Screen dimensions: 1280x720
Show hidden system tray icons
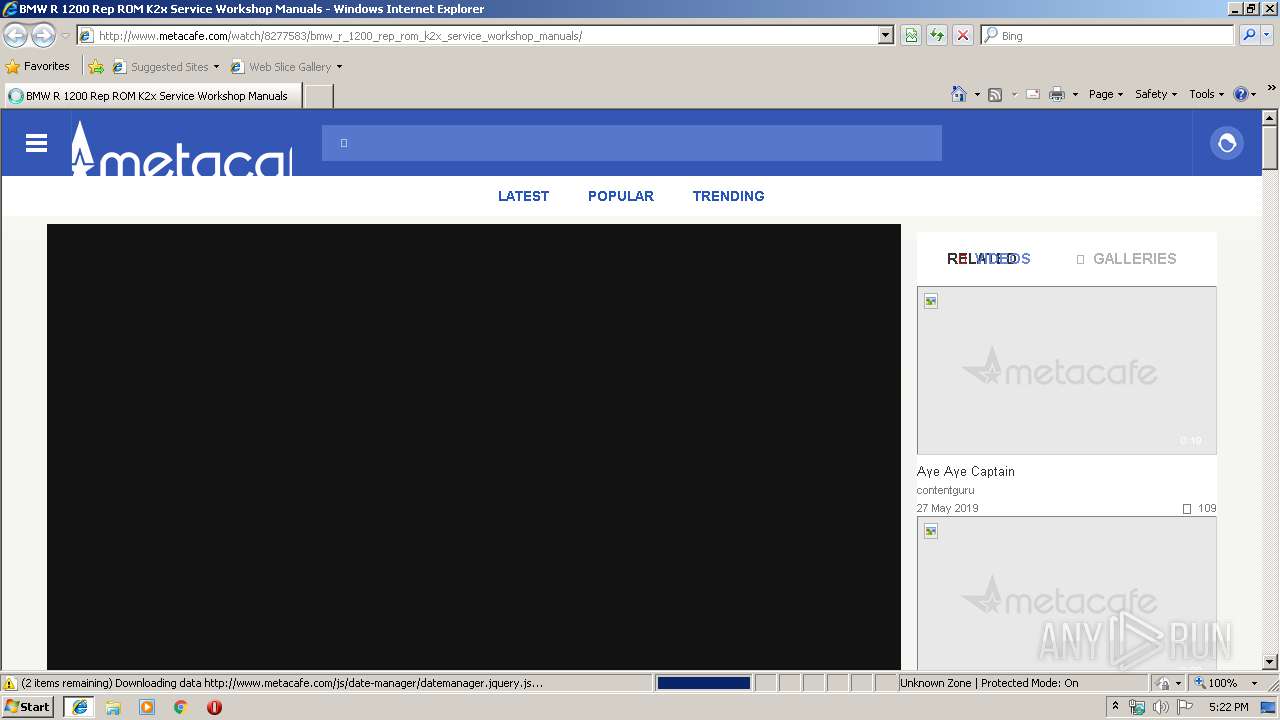(x=1115, y=707)
